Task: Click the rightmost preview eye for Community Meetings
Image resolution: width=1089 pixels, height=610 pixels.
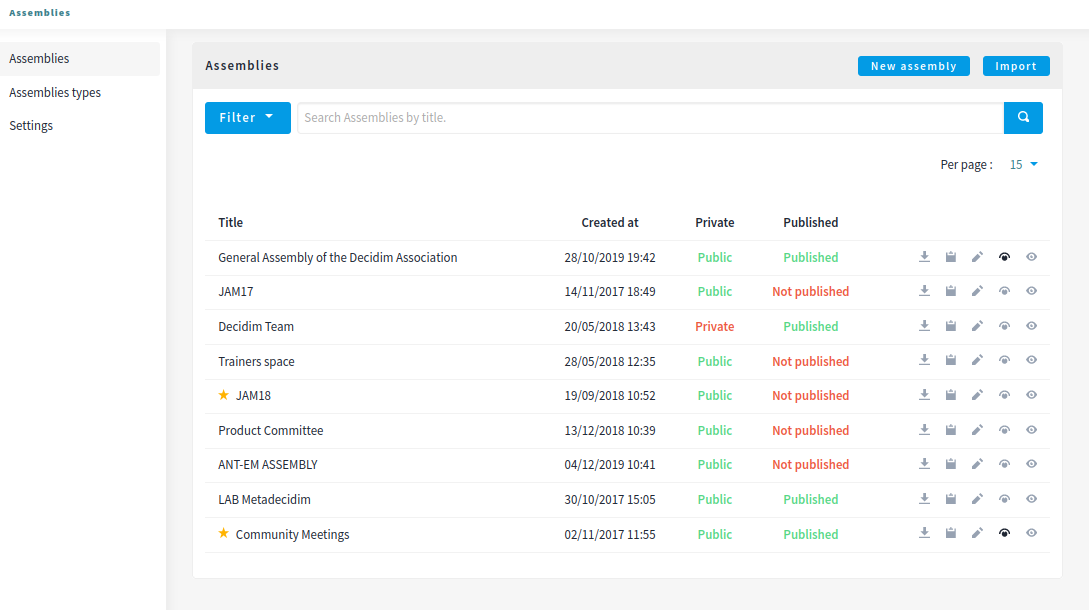Action: [x=1031, y=534]
